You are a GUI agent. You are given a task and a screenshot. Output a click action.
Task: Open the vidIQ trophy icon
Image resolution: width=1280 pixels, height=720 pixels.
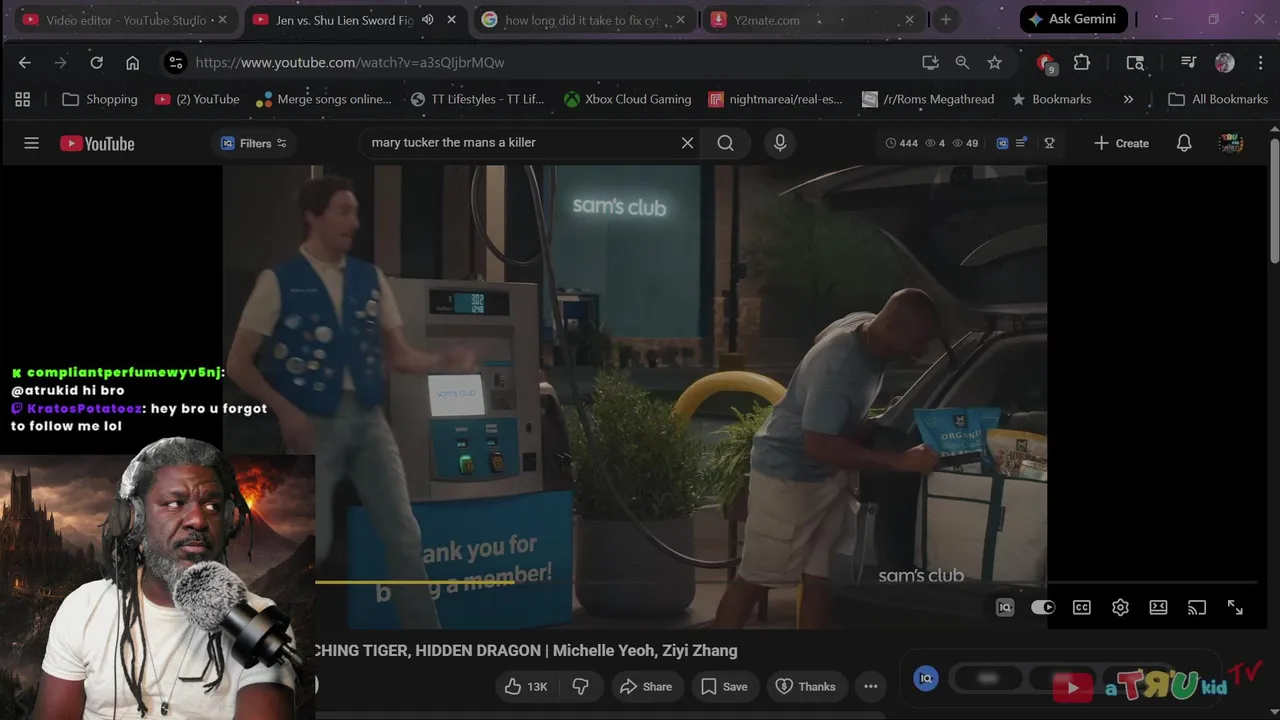point(1049,143)
